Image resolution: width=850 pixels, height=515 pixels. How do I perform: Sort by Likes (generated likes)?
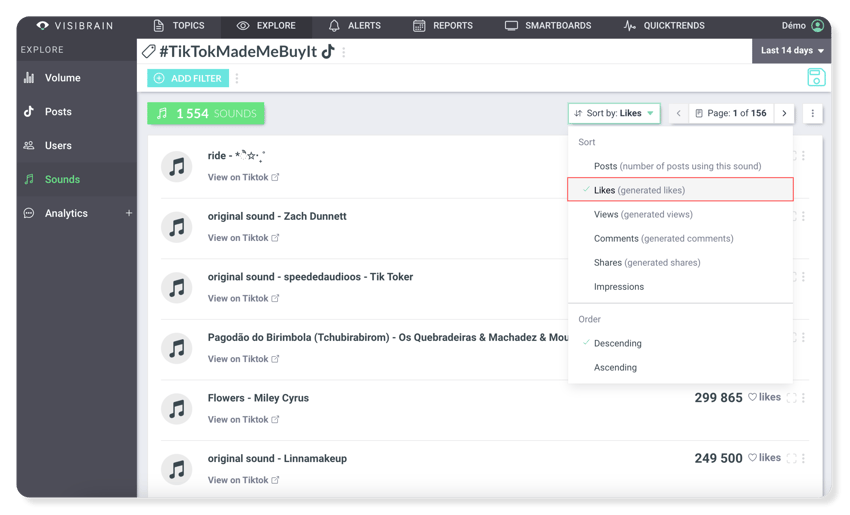click(x=680, y=190)
